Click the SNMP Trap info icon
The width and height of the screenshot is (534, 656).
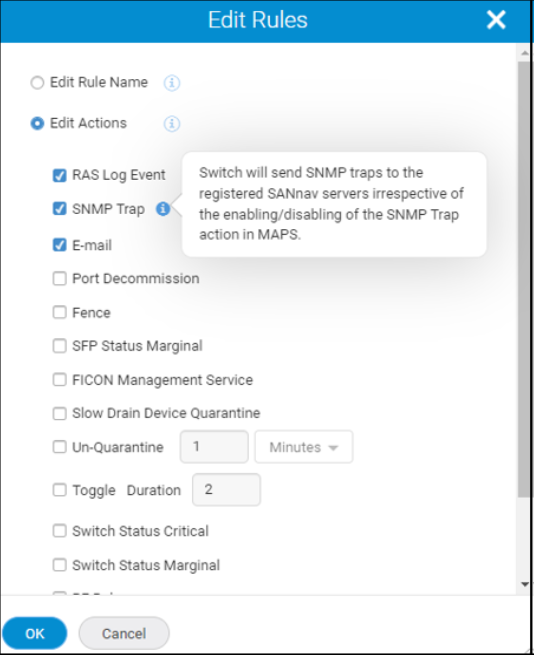(x=163, y=208)
